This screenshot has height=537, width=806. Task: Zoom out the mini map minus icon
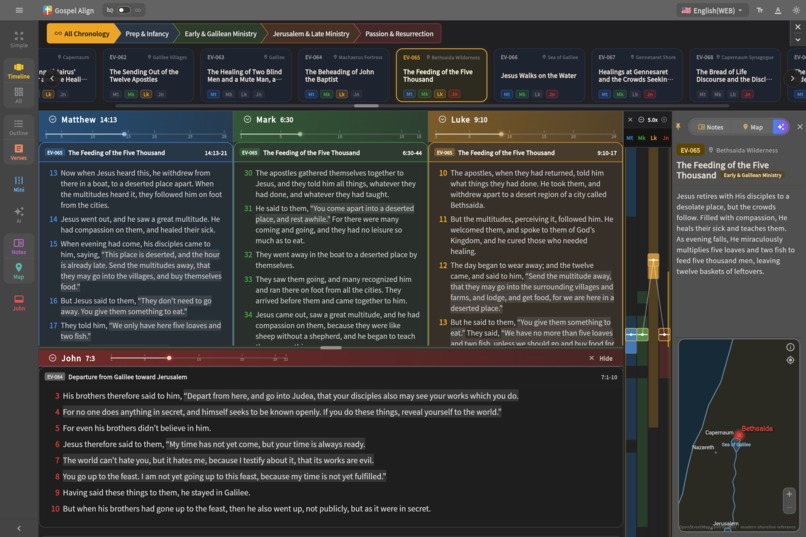pyautogui.click(x=641, y=120)
